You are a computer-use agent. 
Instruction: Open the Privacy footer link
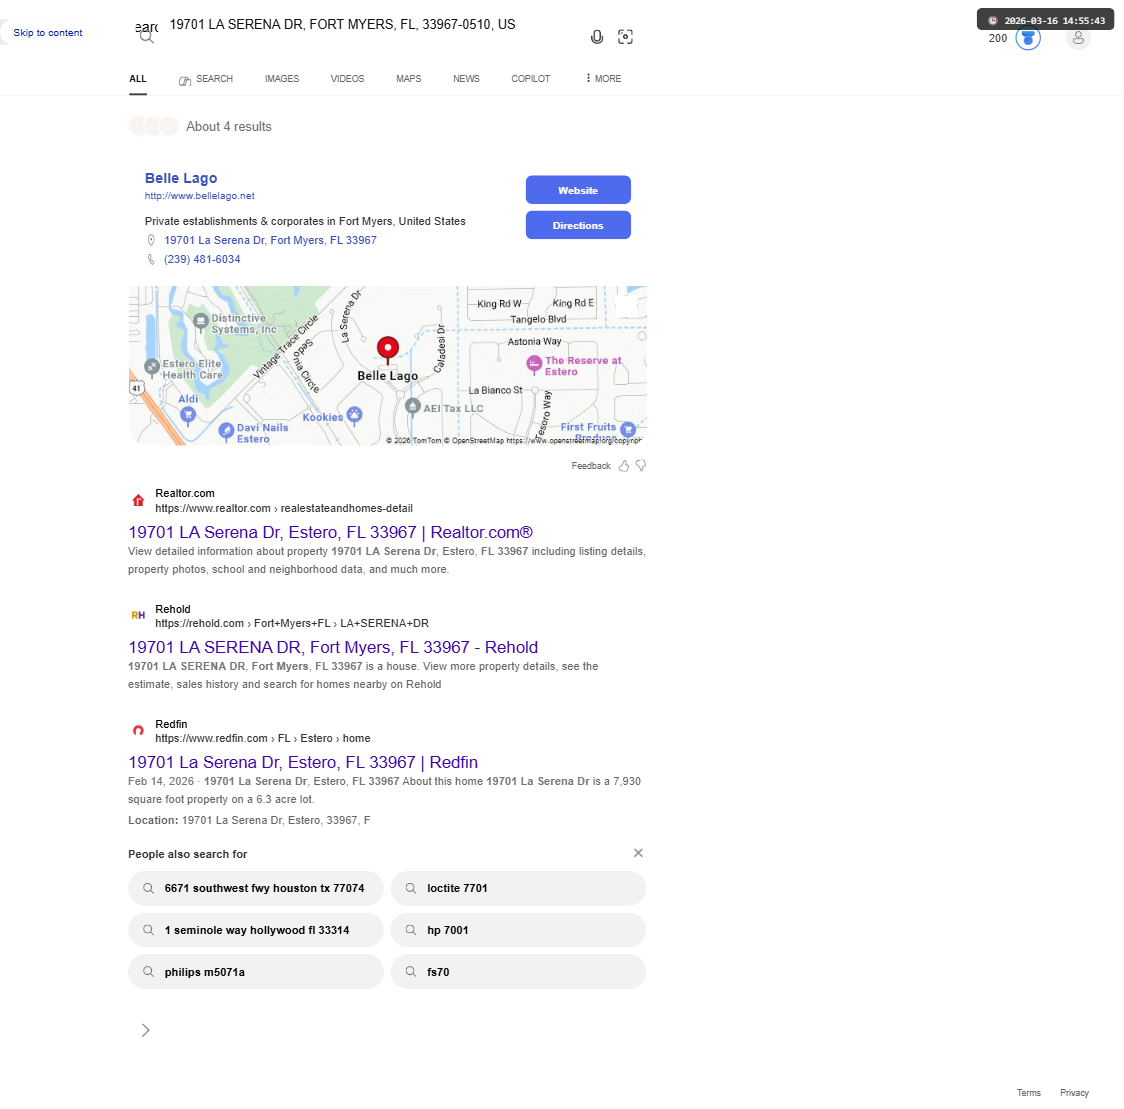[x=1075, y=1093]
